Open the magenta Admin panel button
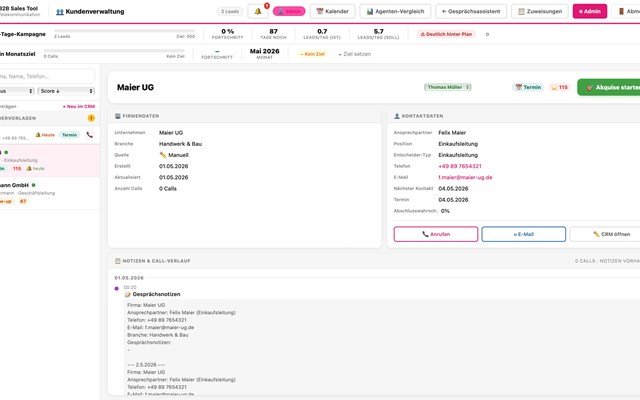Viewport: 640px width, 400px height. click(x=590, y=11)
